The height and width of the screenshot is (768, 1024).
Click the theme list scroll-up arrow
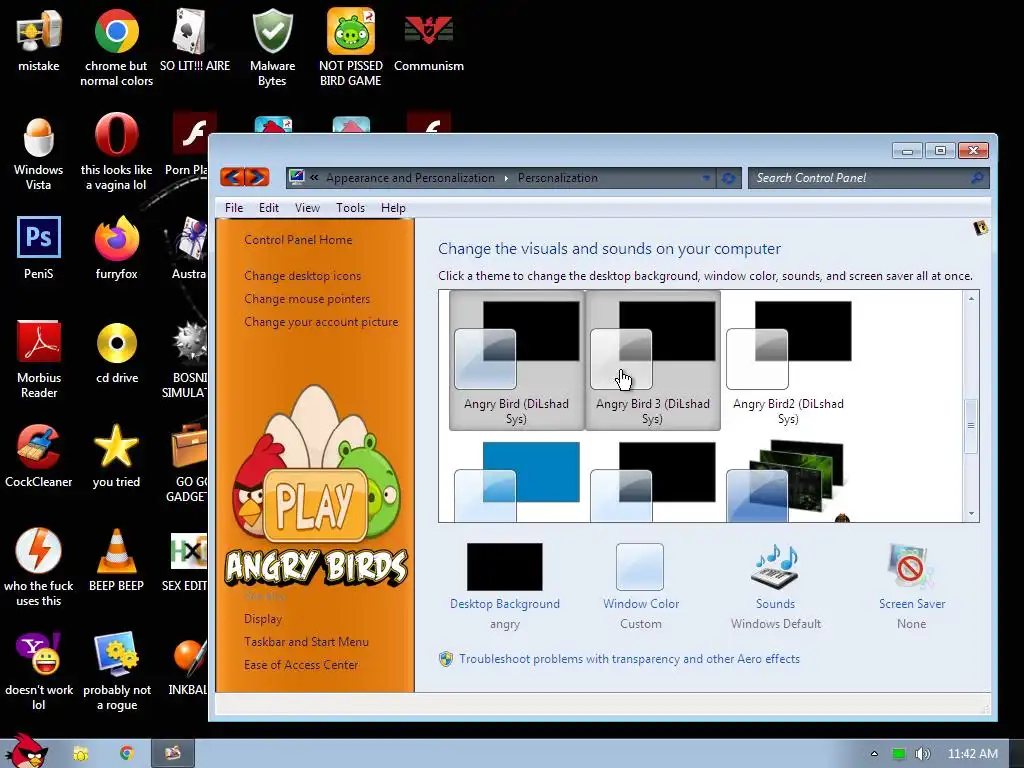971,298
